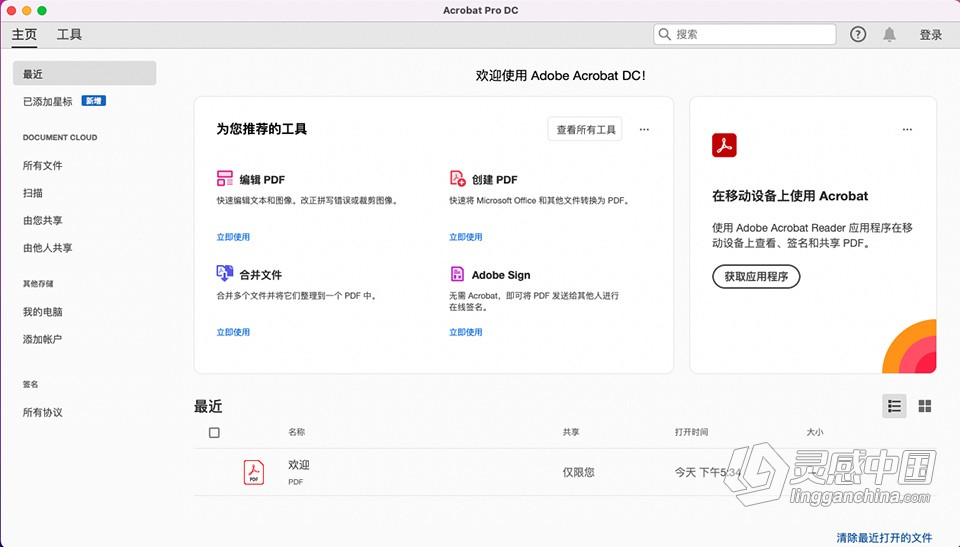Click 立即使用 under 编辑 PDF

click(x=233, y=237)
